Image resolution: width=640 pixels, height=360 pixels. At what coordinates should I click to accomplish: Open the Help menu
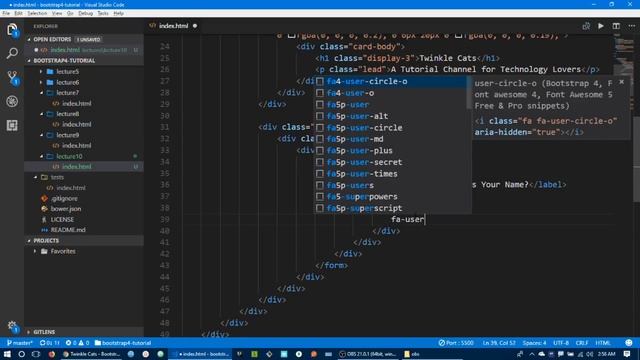tap(118, 13)
